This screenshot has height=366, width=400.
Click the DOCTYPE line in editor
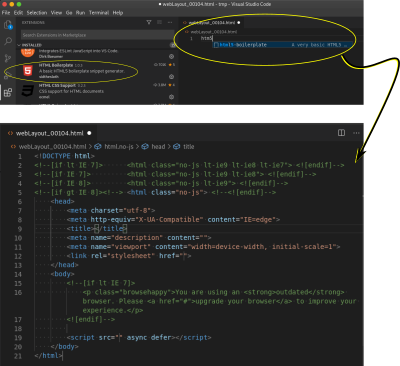coord(64,156)
